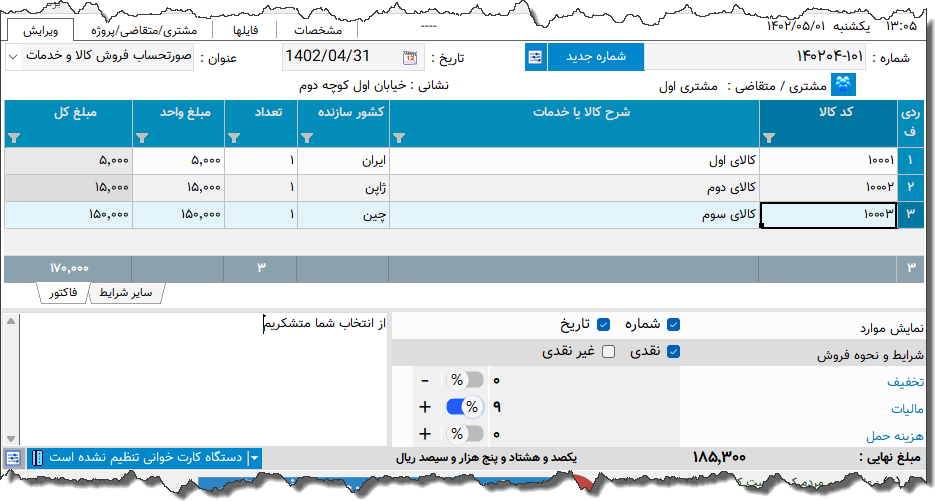Filter the کشور سازنده column
This screenshot has width=935, height=501.
306,138
